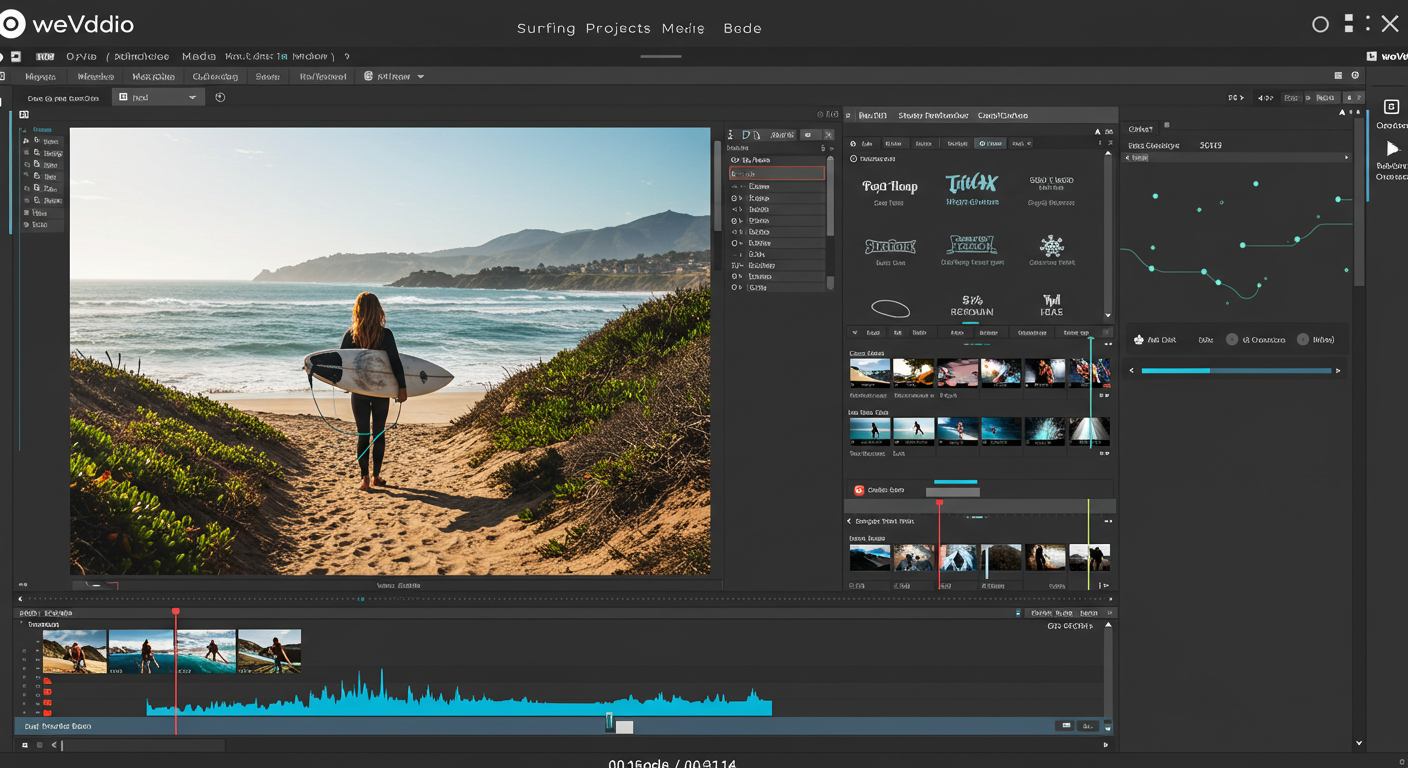Viewport: 1408px width, 768px height.
Task: Select the snowflake title preset
Action: pyautogui.click(x=1051, y=245)
